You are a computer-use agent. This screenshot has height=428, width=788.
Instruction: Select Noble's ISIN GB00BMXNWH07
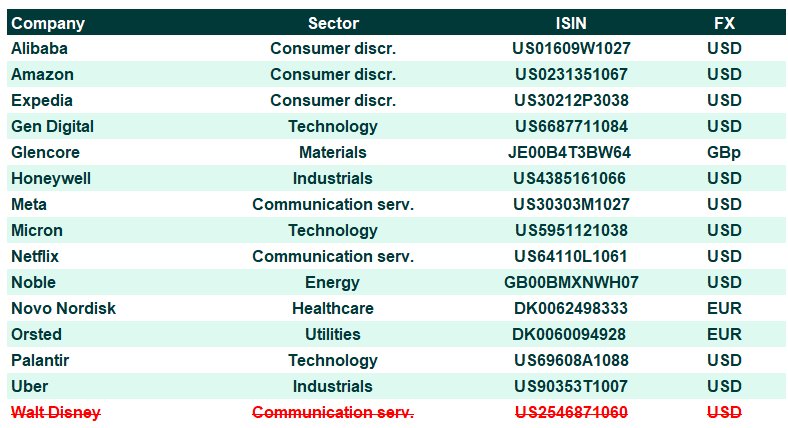[571, 282]
